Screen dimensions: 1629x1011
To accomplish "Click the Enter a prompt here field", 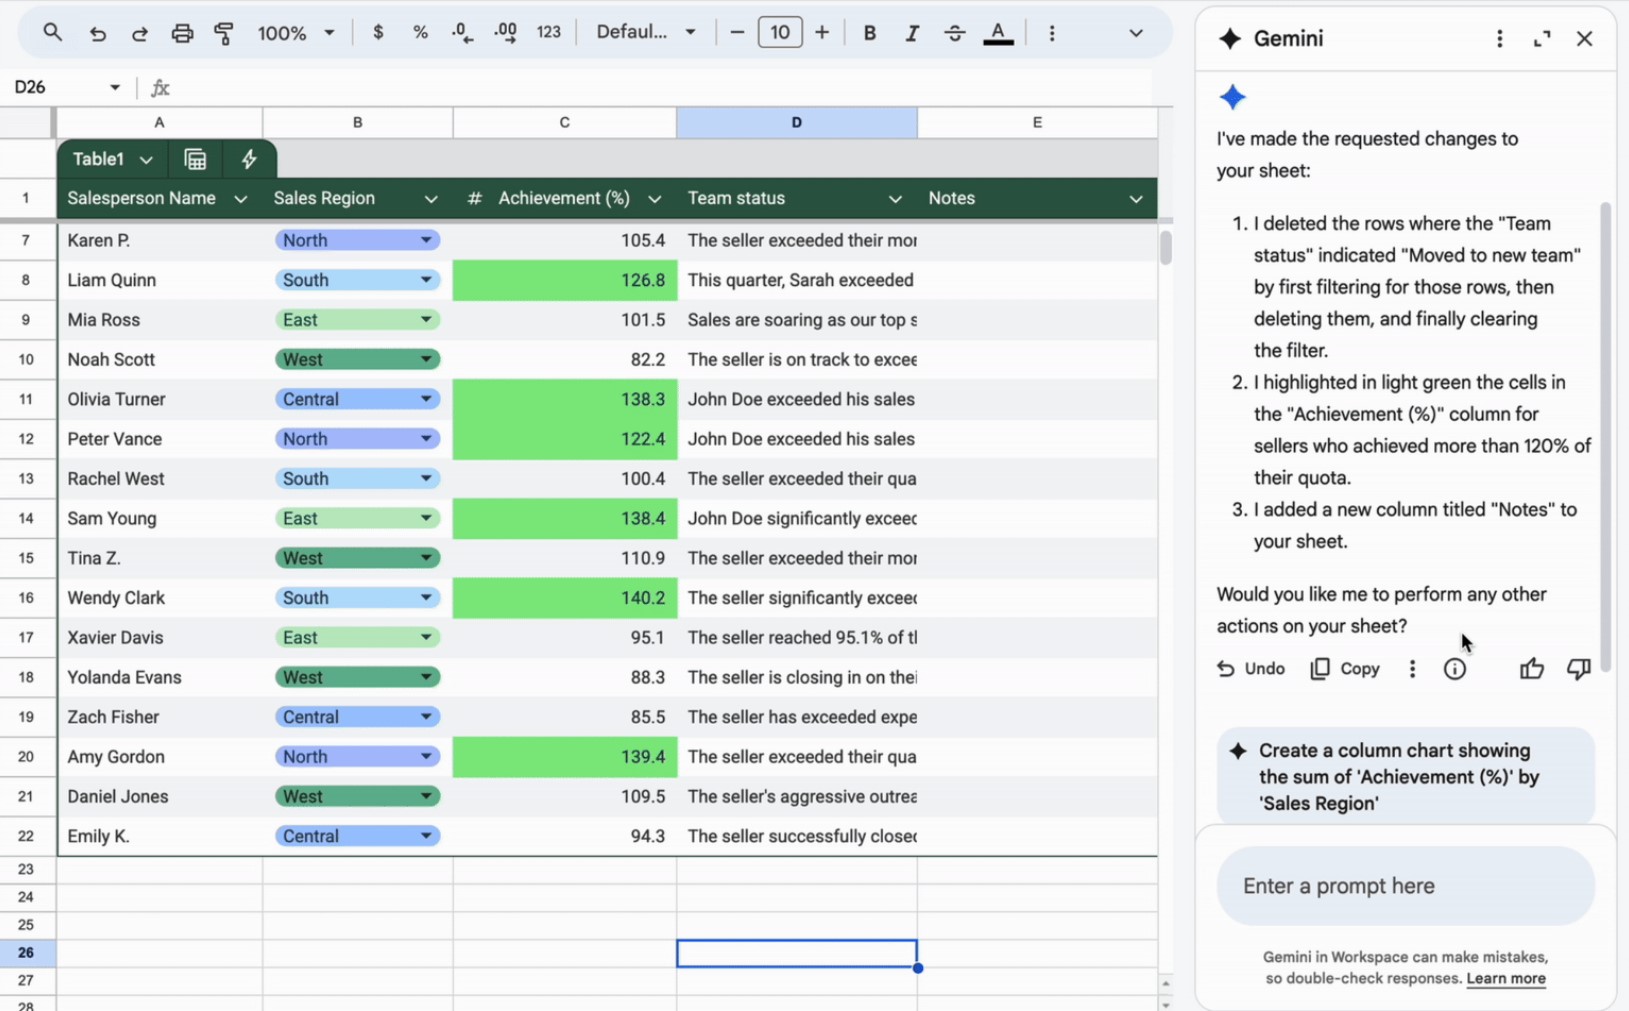I will point(1404,886).
